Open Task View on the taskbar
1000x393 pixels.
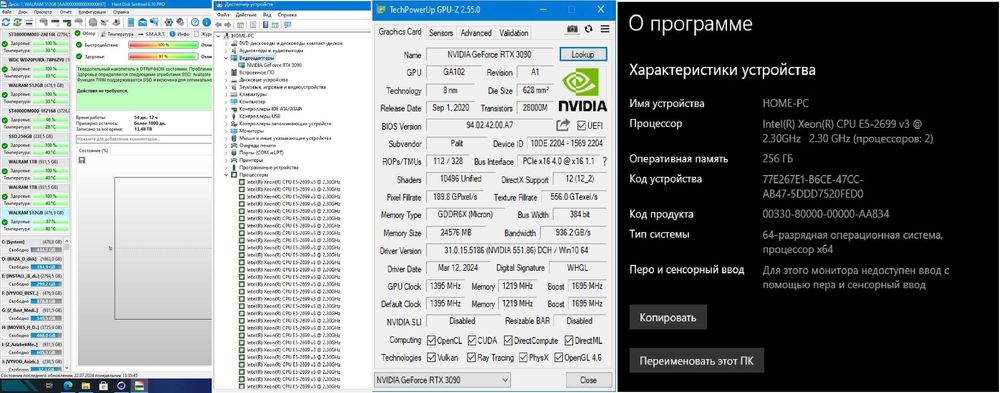pos(50,385)
